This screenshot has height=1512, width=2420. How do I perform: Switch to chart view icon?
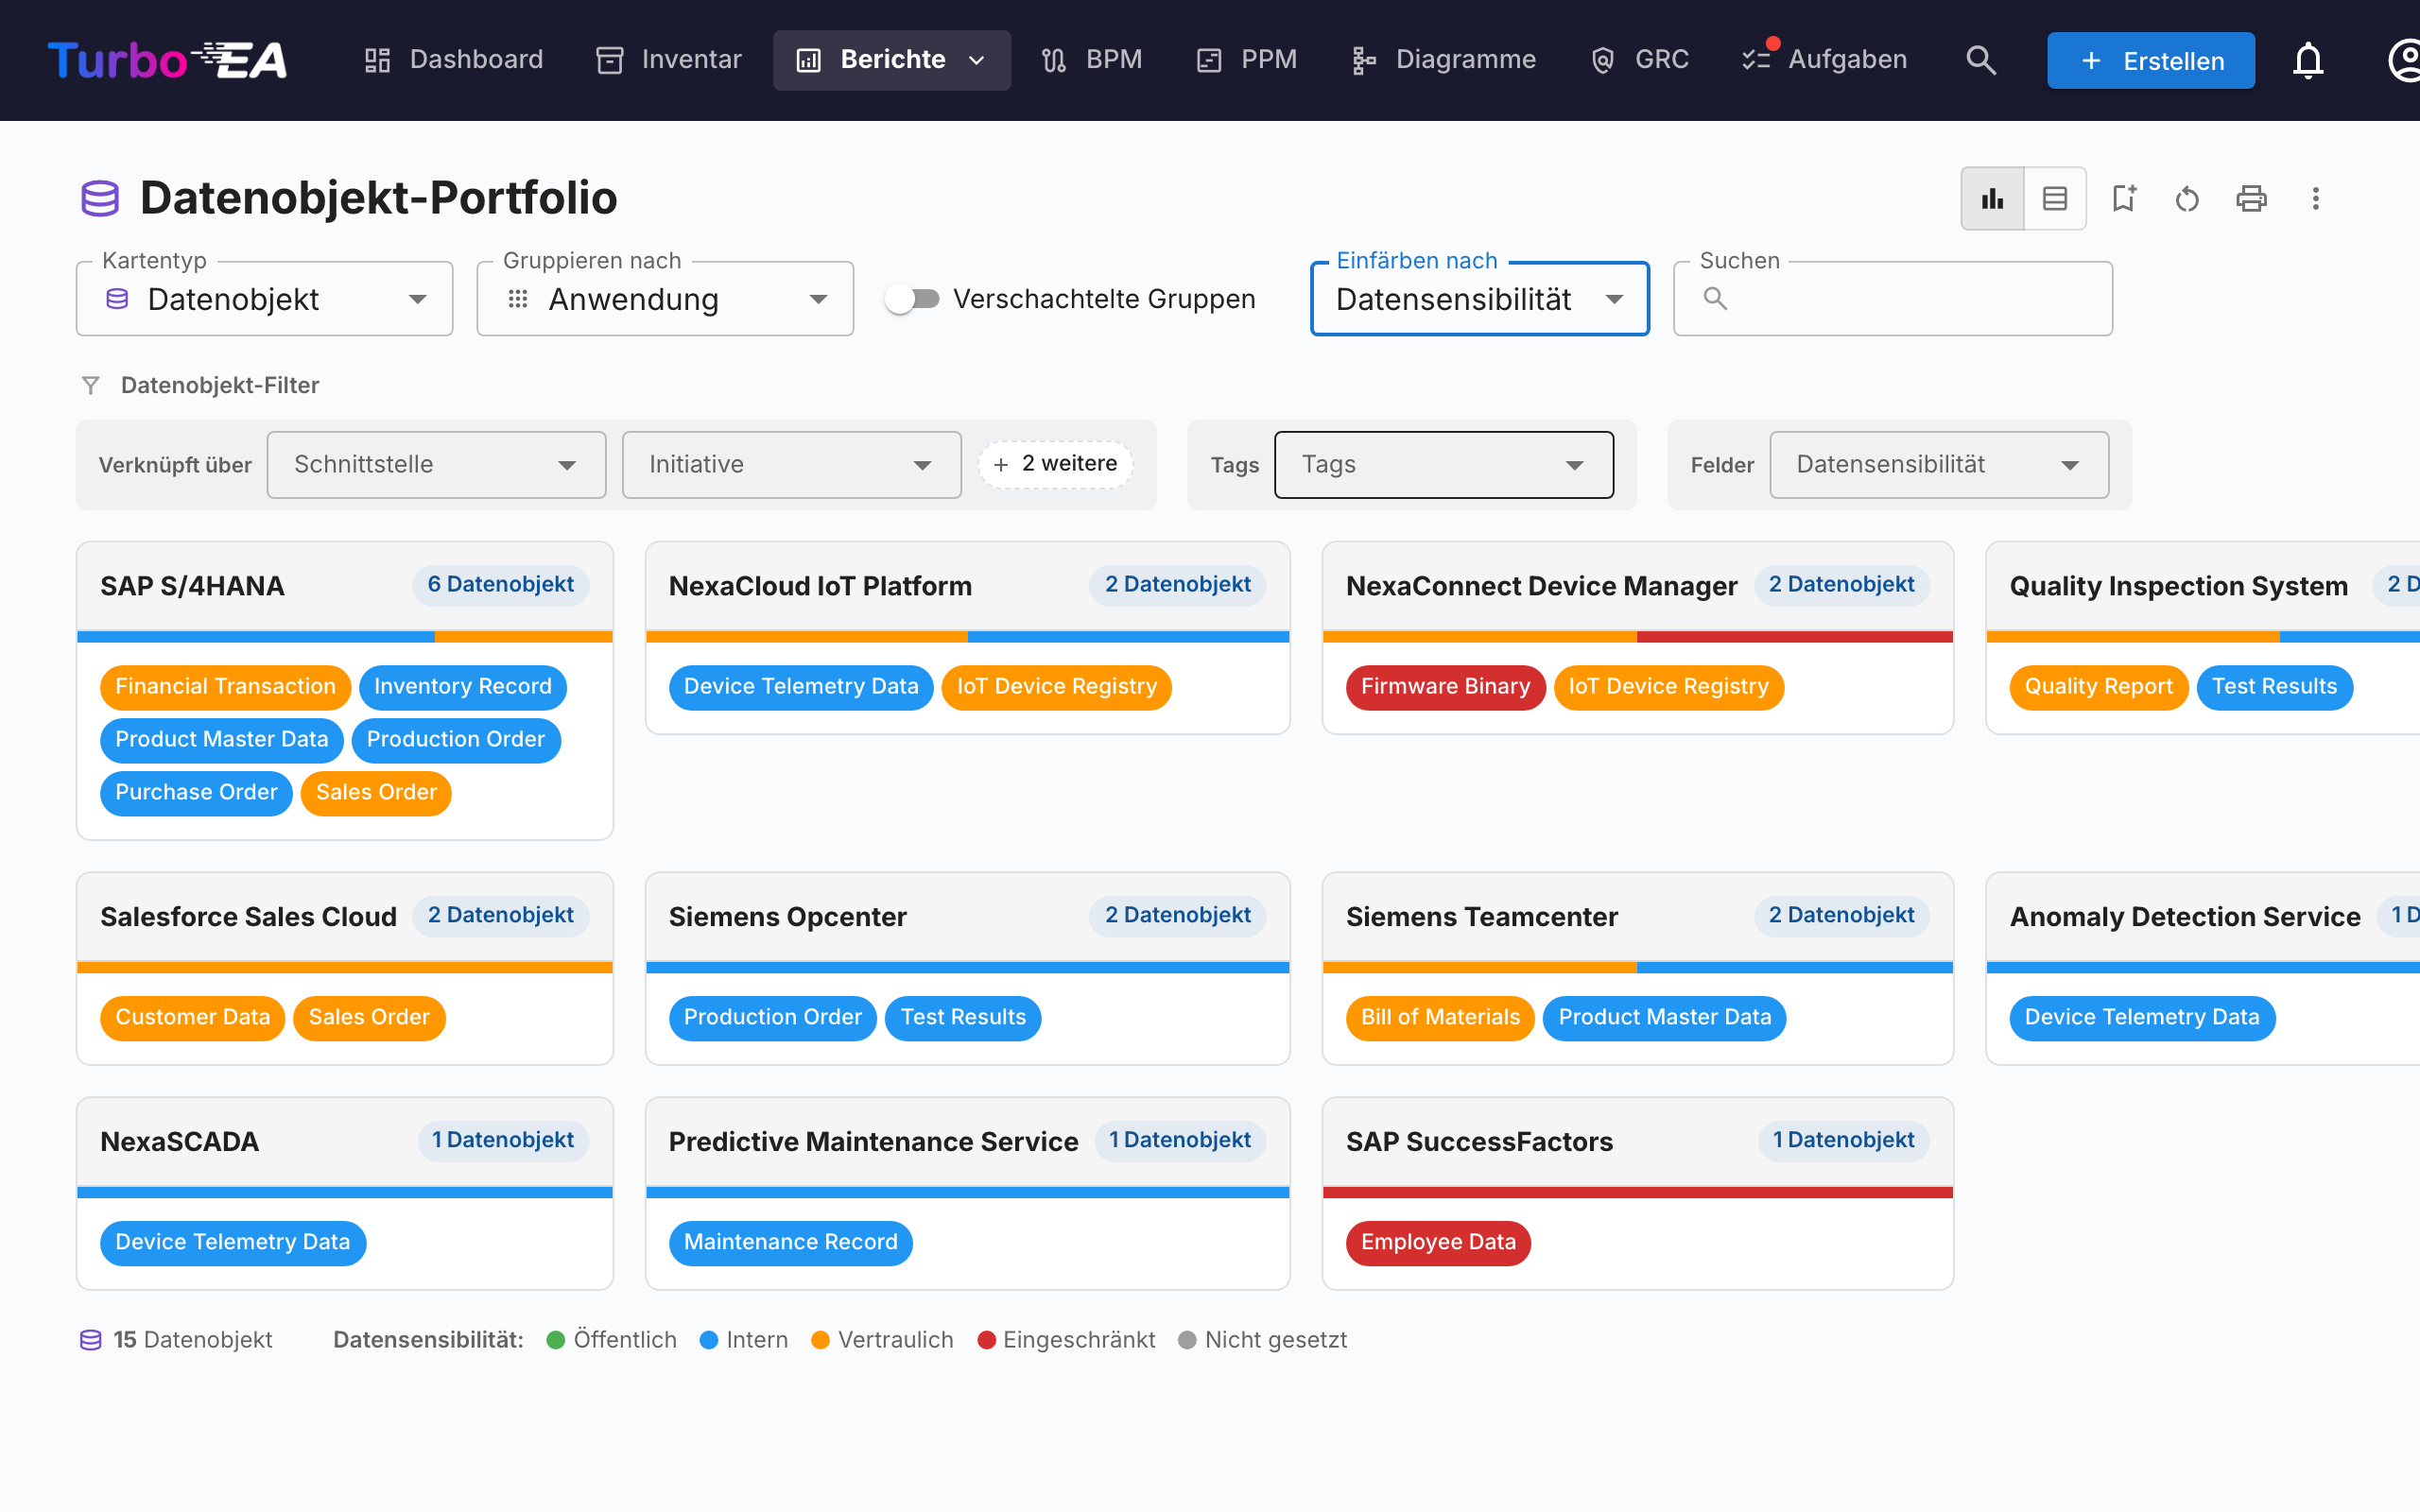[x=1992, y=198]
